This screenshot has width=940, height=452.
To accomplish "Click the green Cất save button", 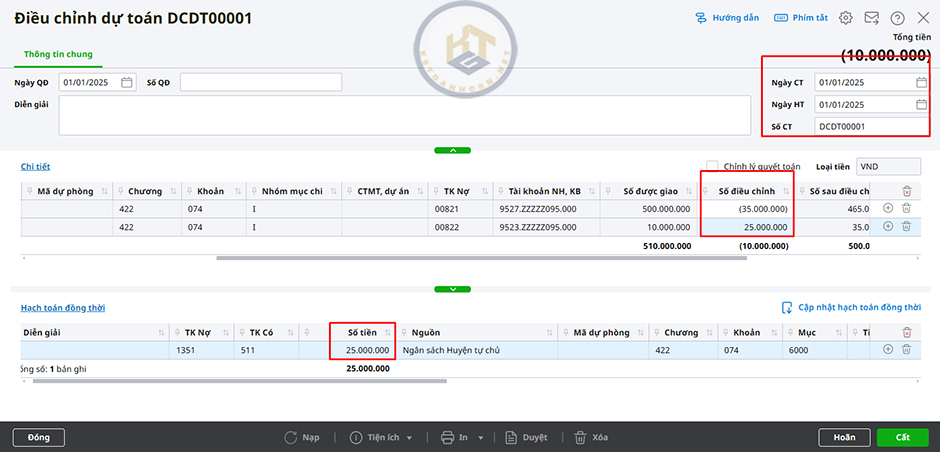I will tap(902, 437).
